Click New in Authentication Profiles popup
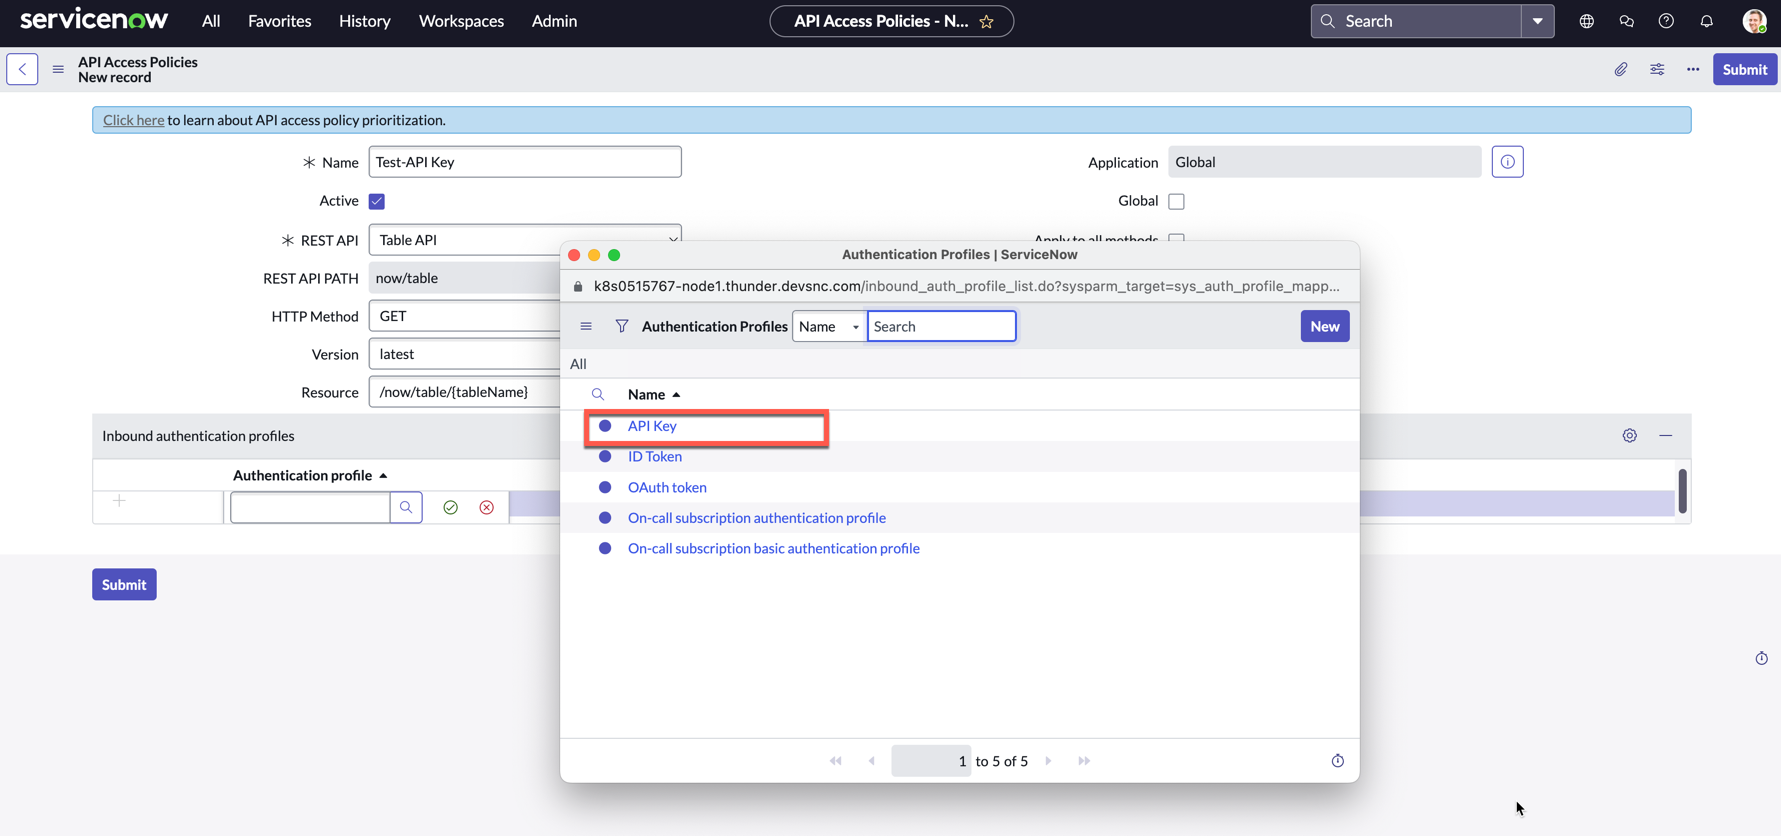The image size is (1781, 836). pyautogui.click(x=1325, y=326)
